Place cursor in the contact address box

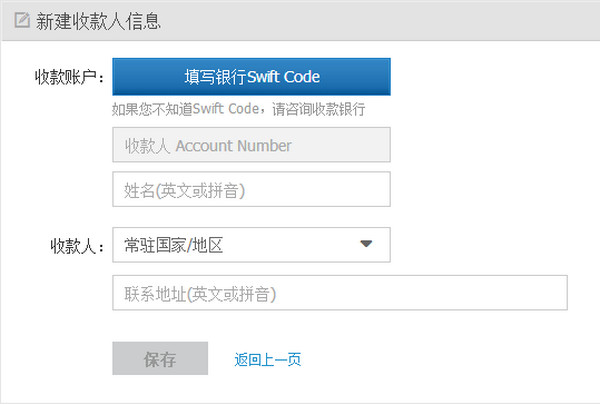[x=340, y=294]
